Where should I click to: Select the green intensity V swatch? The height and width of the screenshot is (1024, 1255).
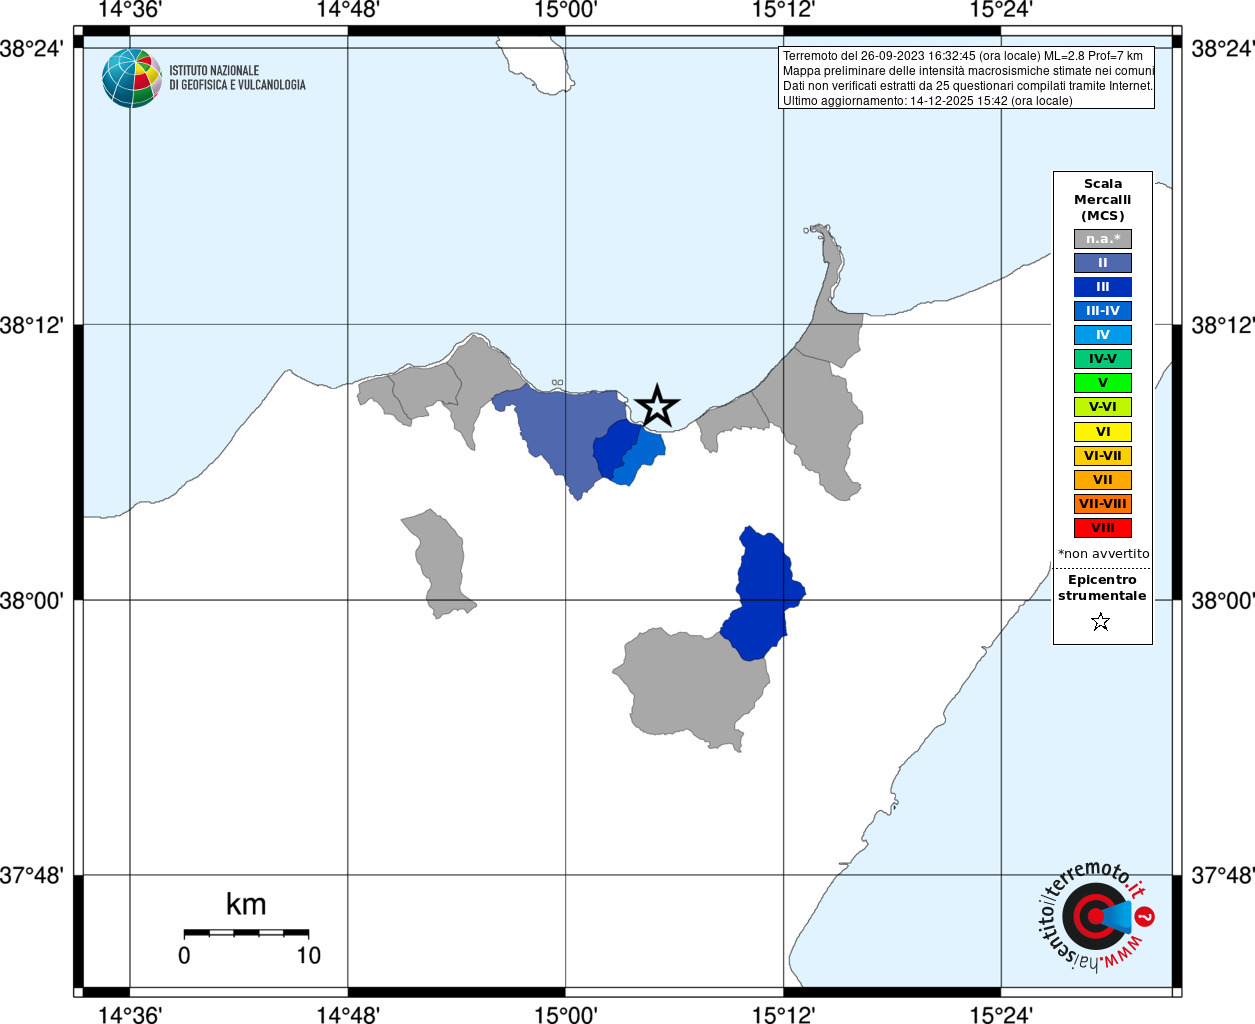1103,383
